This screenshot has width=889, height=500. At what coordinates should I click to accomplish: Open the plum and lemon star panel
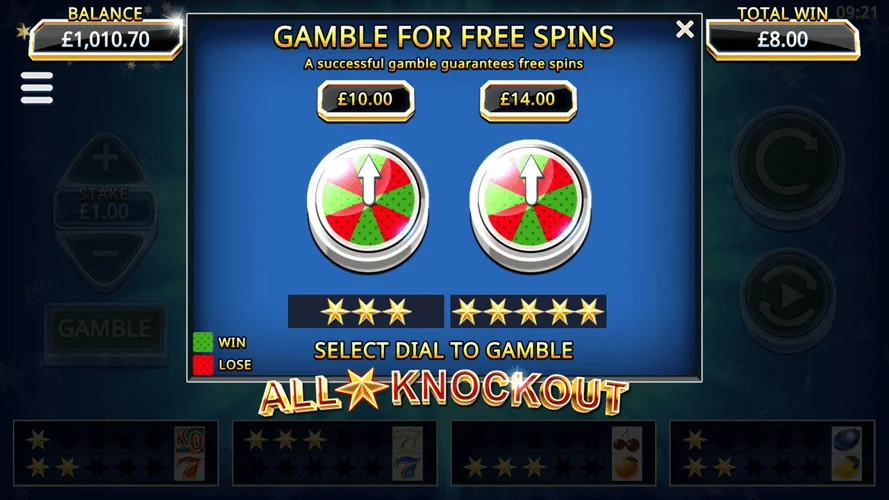772,453
